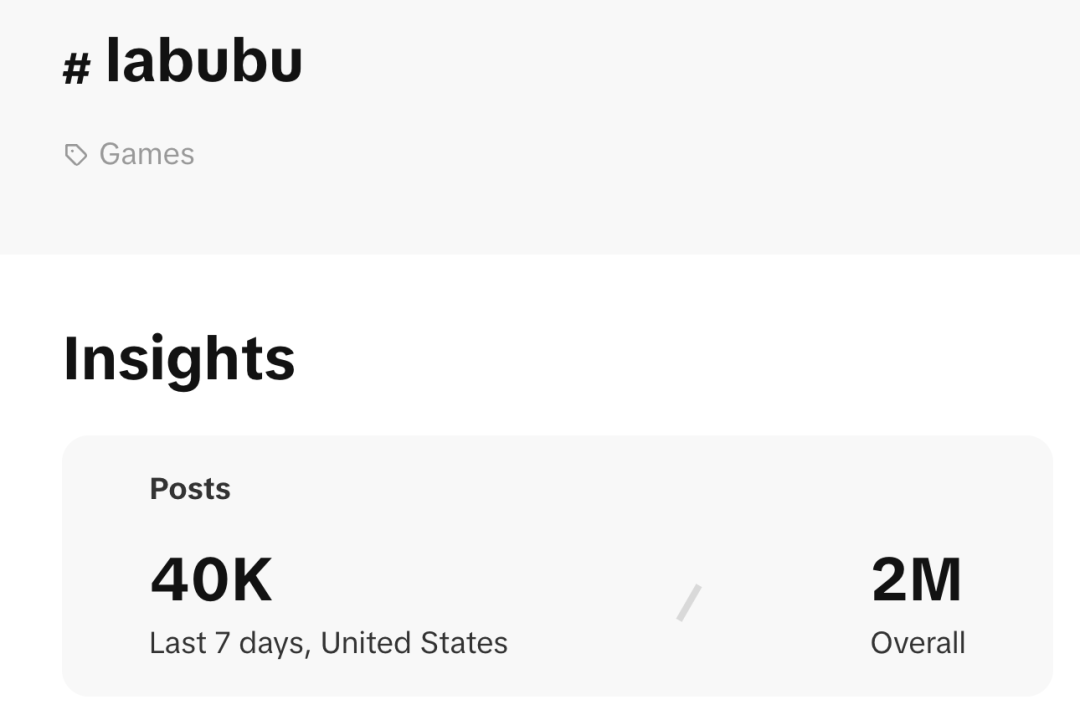This screenshot has height=705, width=1080.
Task: Click the word labubu in the title
Action: pos(205,62)
